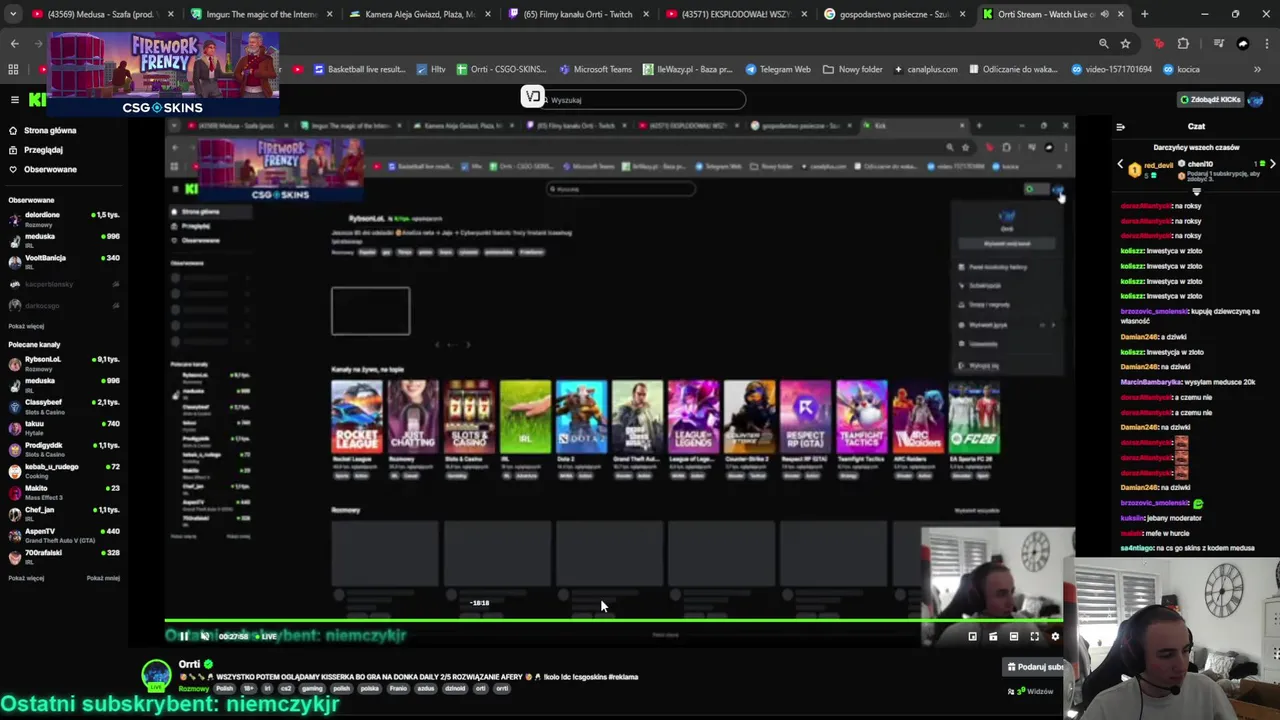The width and height of the screenshot is (1280, 720).
Task: Open recommended channel RybsonLoL
Action: pyautogui.click(x=64, y=363)
